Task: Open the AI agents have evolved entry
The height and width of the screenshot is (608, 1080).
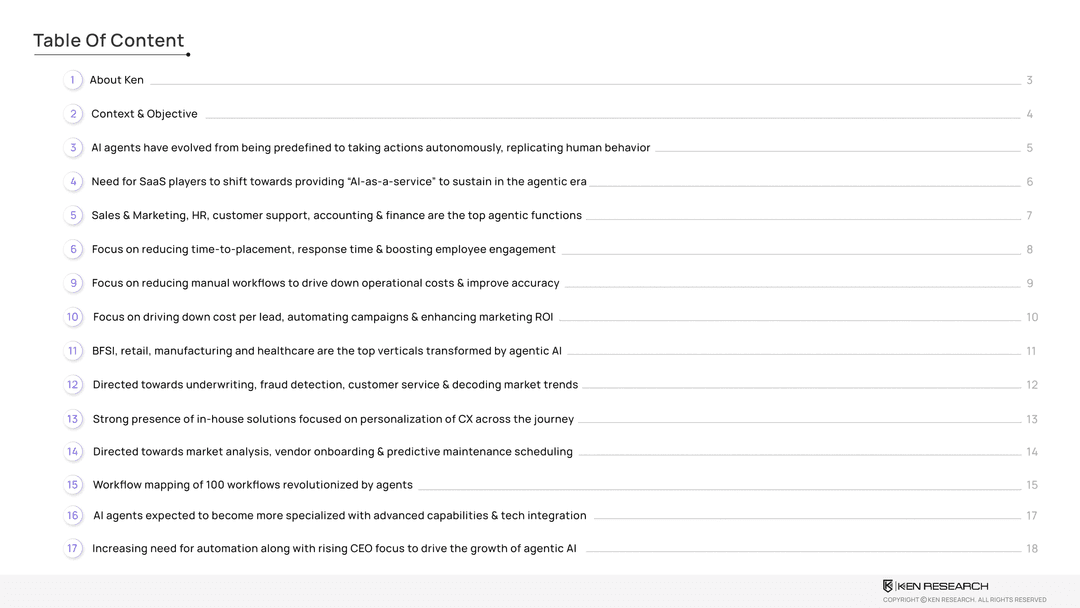Action: coord(370,148)
